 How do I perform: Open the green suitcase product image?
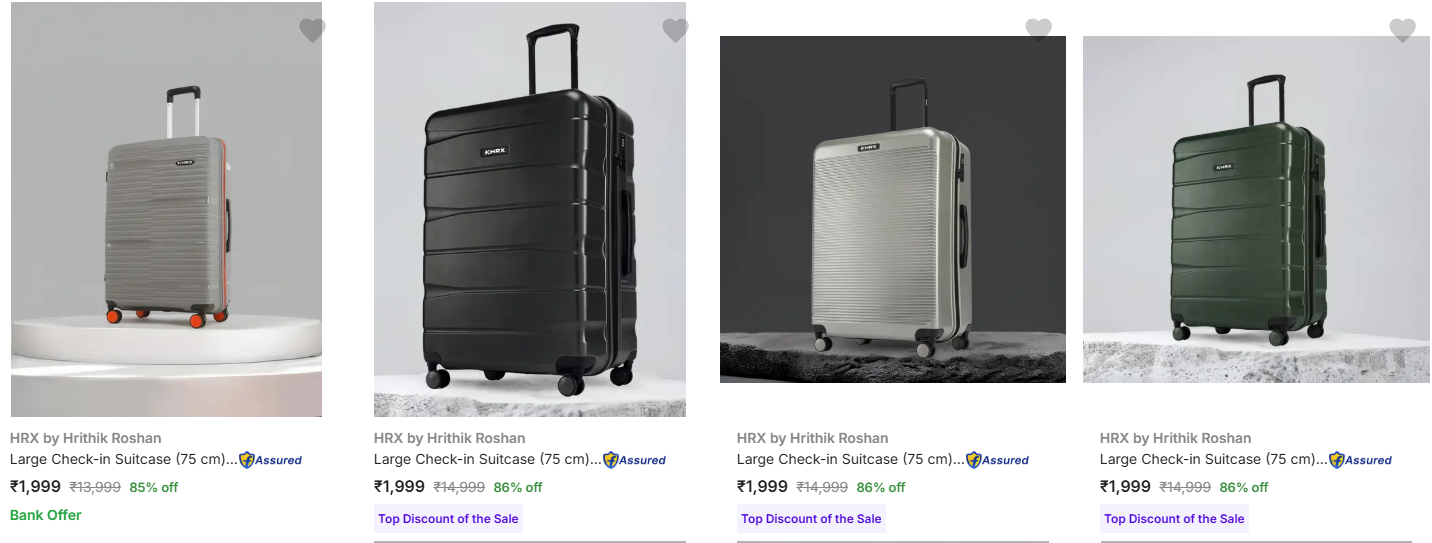point(1256,210)
